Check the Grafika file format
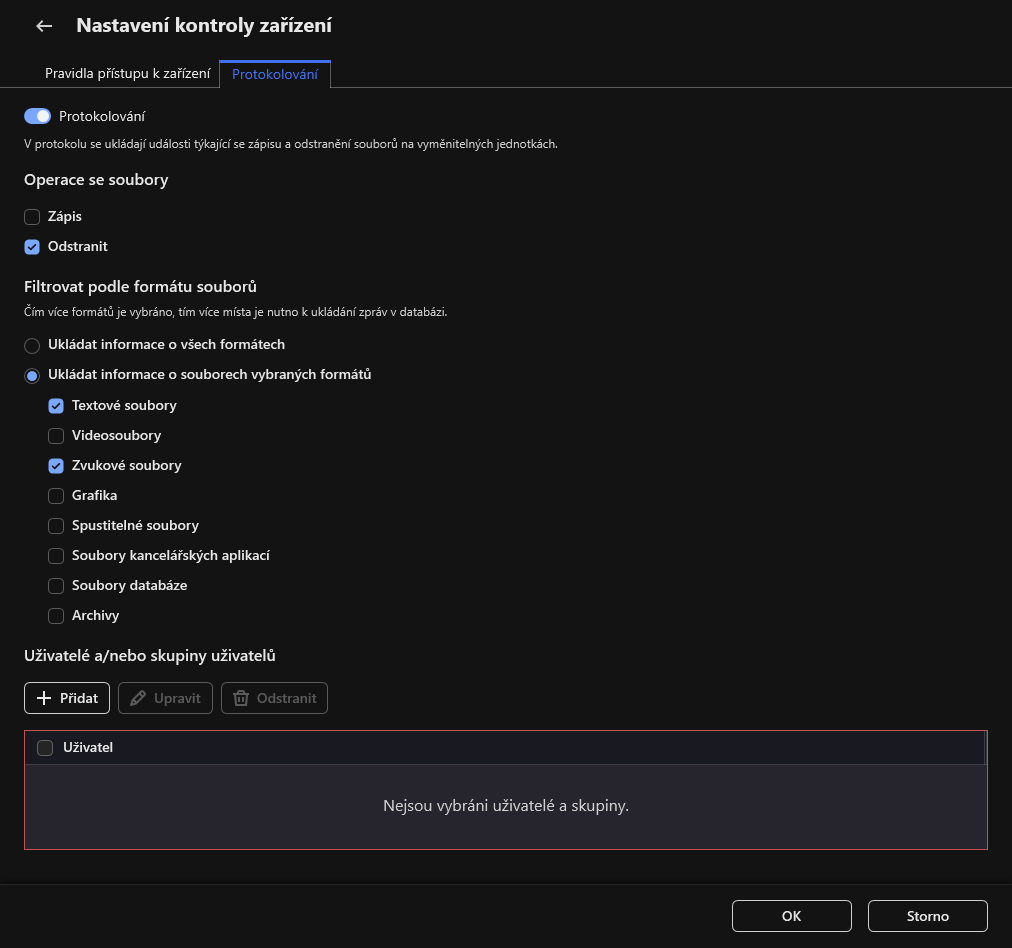 point(56,495)
